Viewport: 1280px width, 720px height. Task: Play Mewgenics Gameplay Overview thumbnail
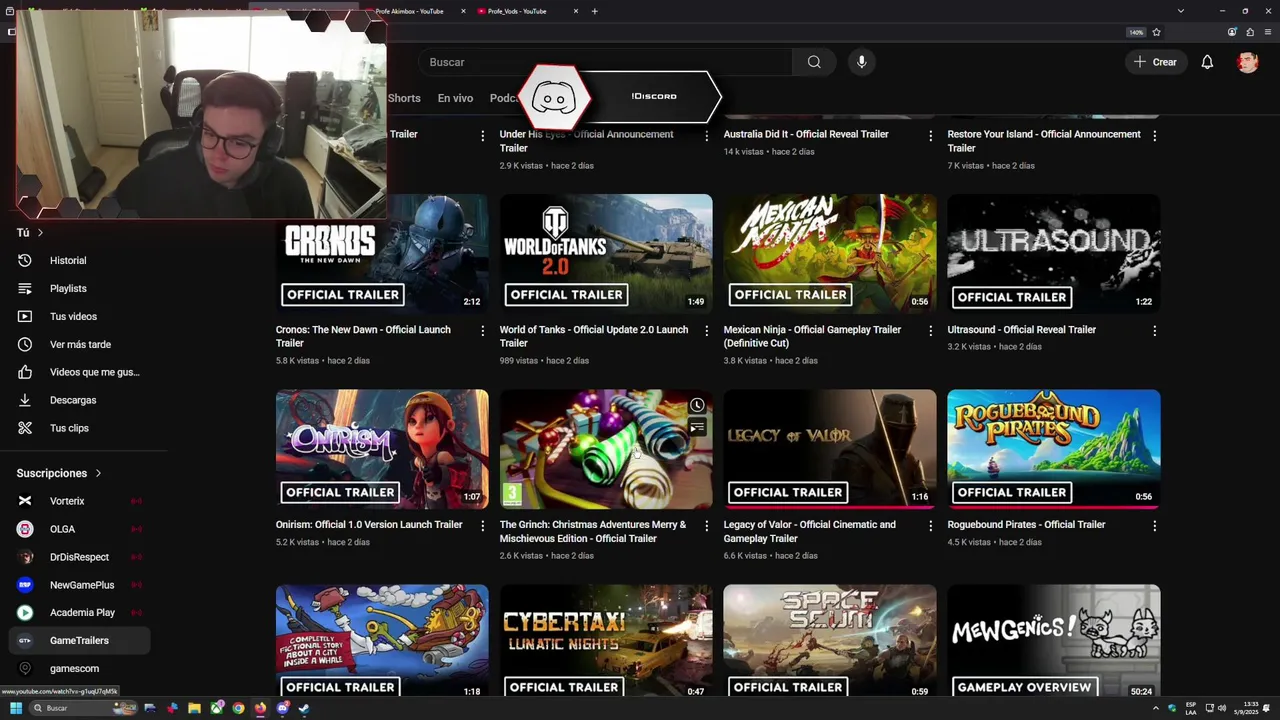tap(1054, 640)
